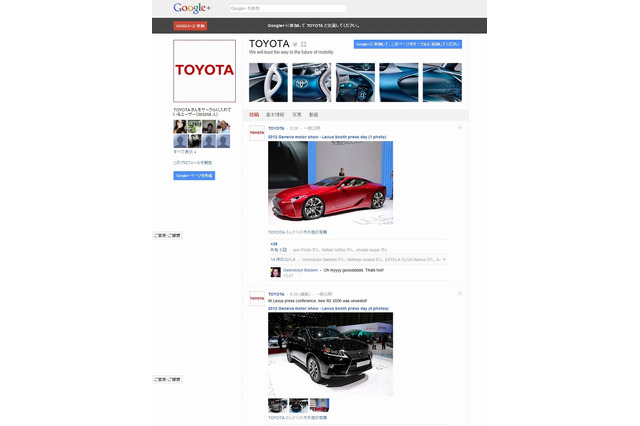Screen dimensions: 640x426
Task: Click last silhouette avatar in bottom row
Action: click(x=223, y=141)
